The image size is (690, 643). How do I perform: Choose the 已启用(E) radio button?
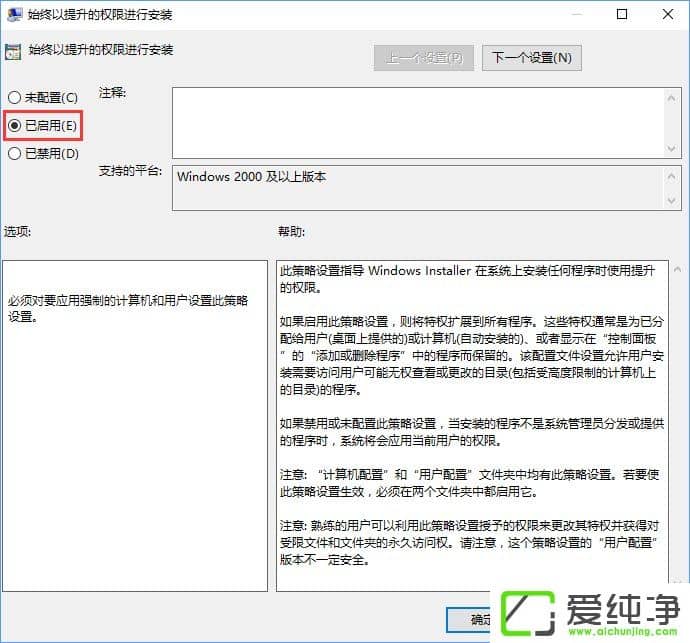14,125
